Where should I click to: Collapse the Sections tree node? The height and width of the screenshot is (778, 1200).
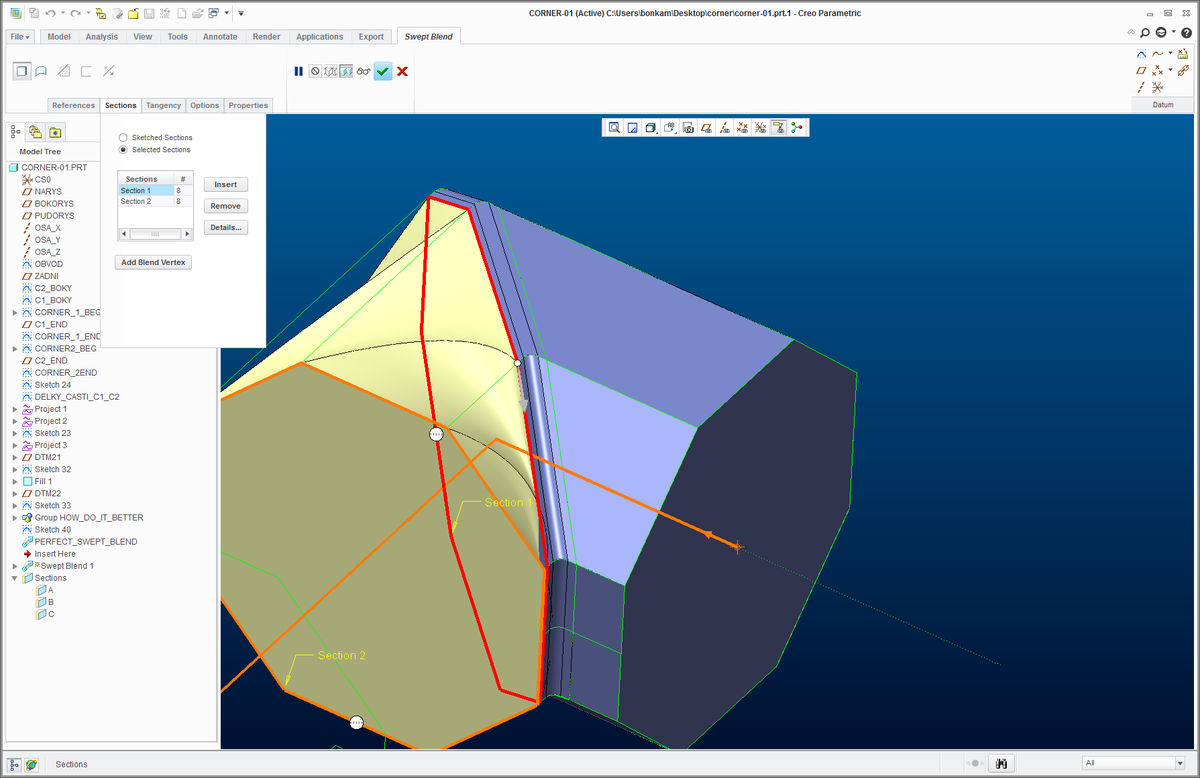click(14, 578)
